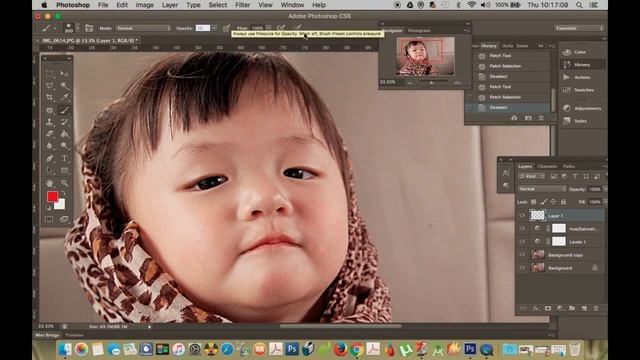The image size is (640, 360).
Task: Change screen mode from toolbox
Action: [64, 219]
